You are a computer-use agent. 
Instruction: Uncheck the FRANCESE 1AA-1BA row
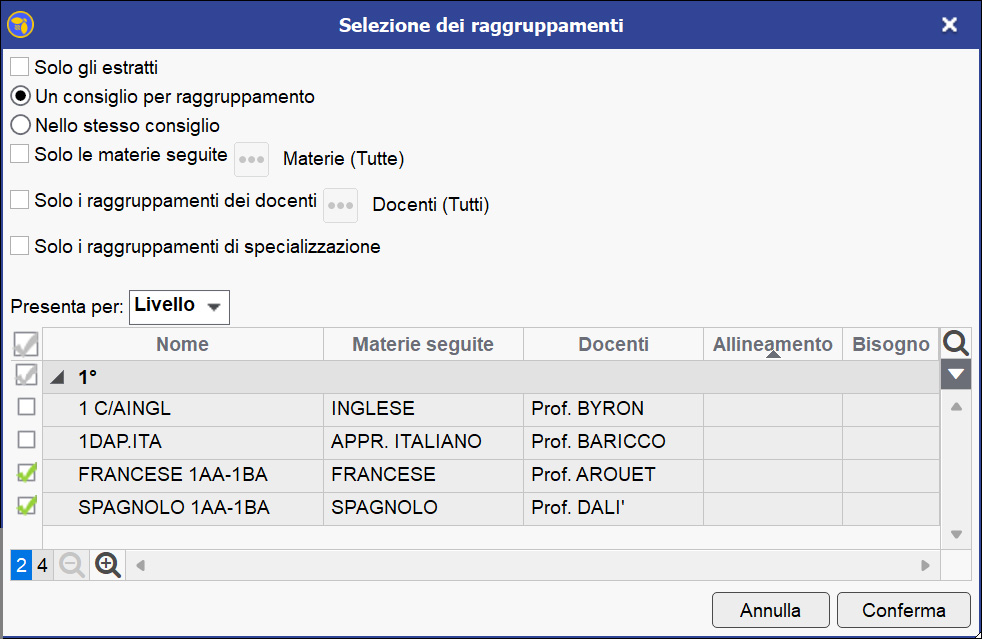pos(26,473)
